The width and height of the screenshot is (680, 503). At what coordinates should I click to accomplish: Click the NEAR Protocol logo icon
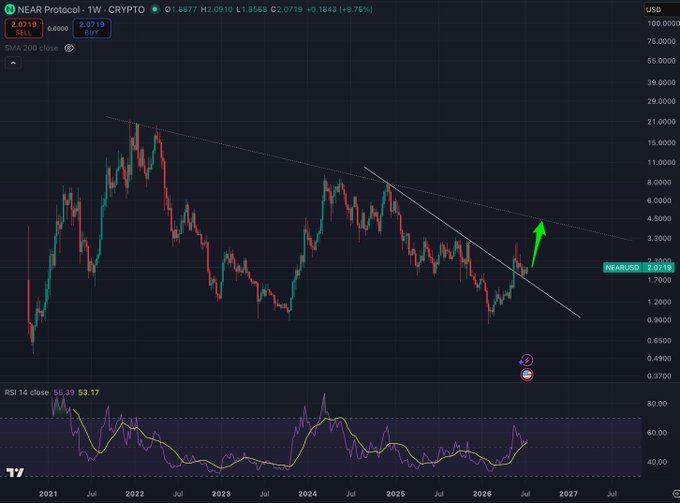[x=9, y=9]
